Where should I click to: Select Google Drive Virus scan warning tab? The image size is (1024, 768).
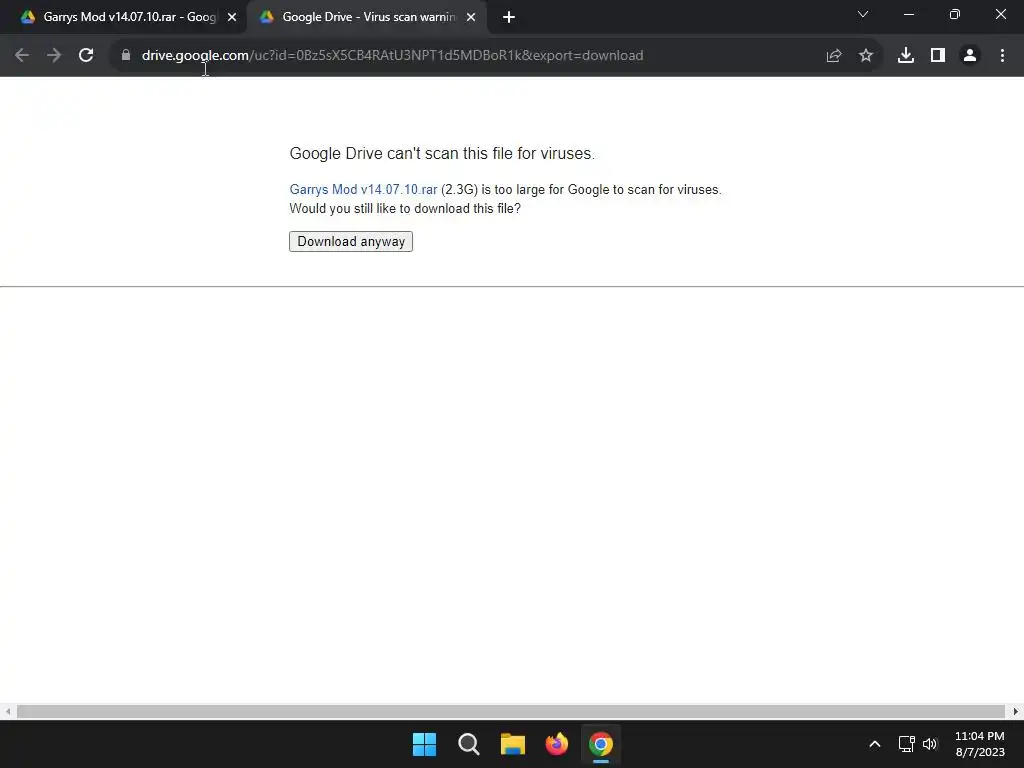[367, 17]
